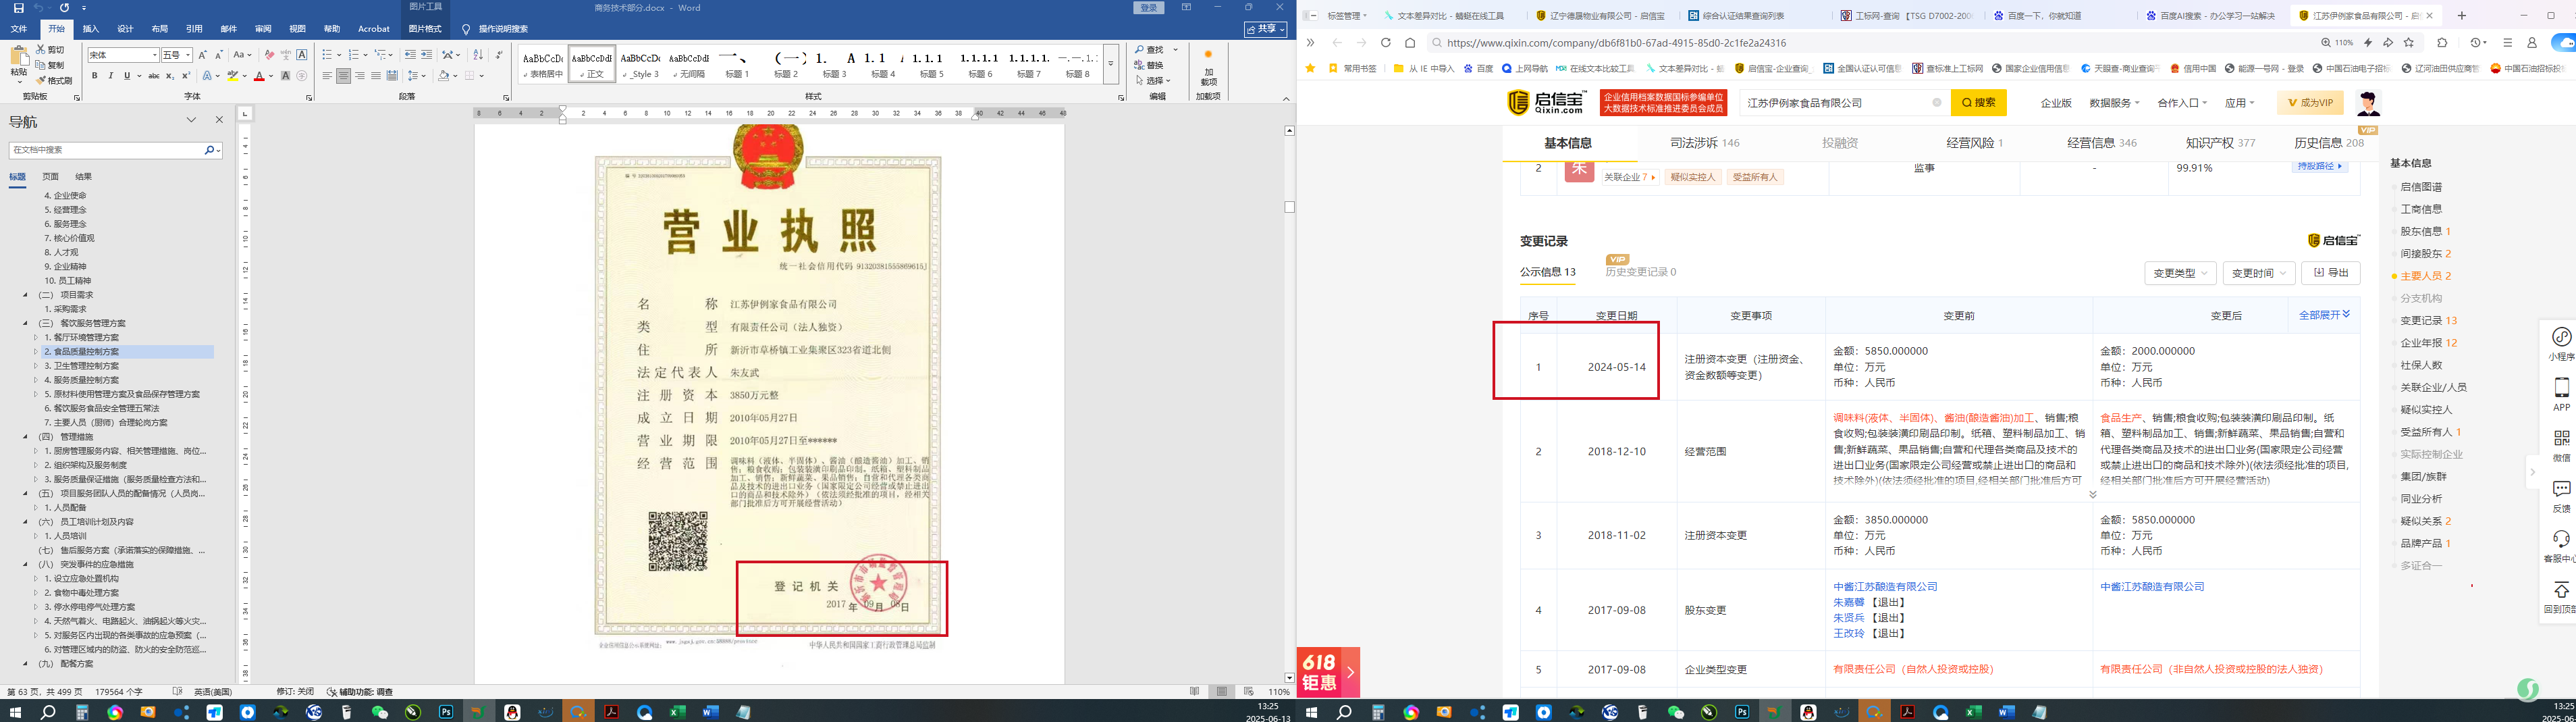The height and width of the screenshot is (722, 2576).
Task: Toggle center alignment in Word
Action: 343,76
